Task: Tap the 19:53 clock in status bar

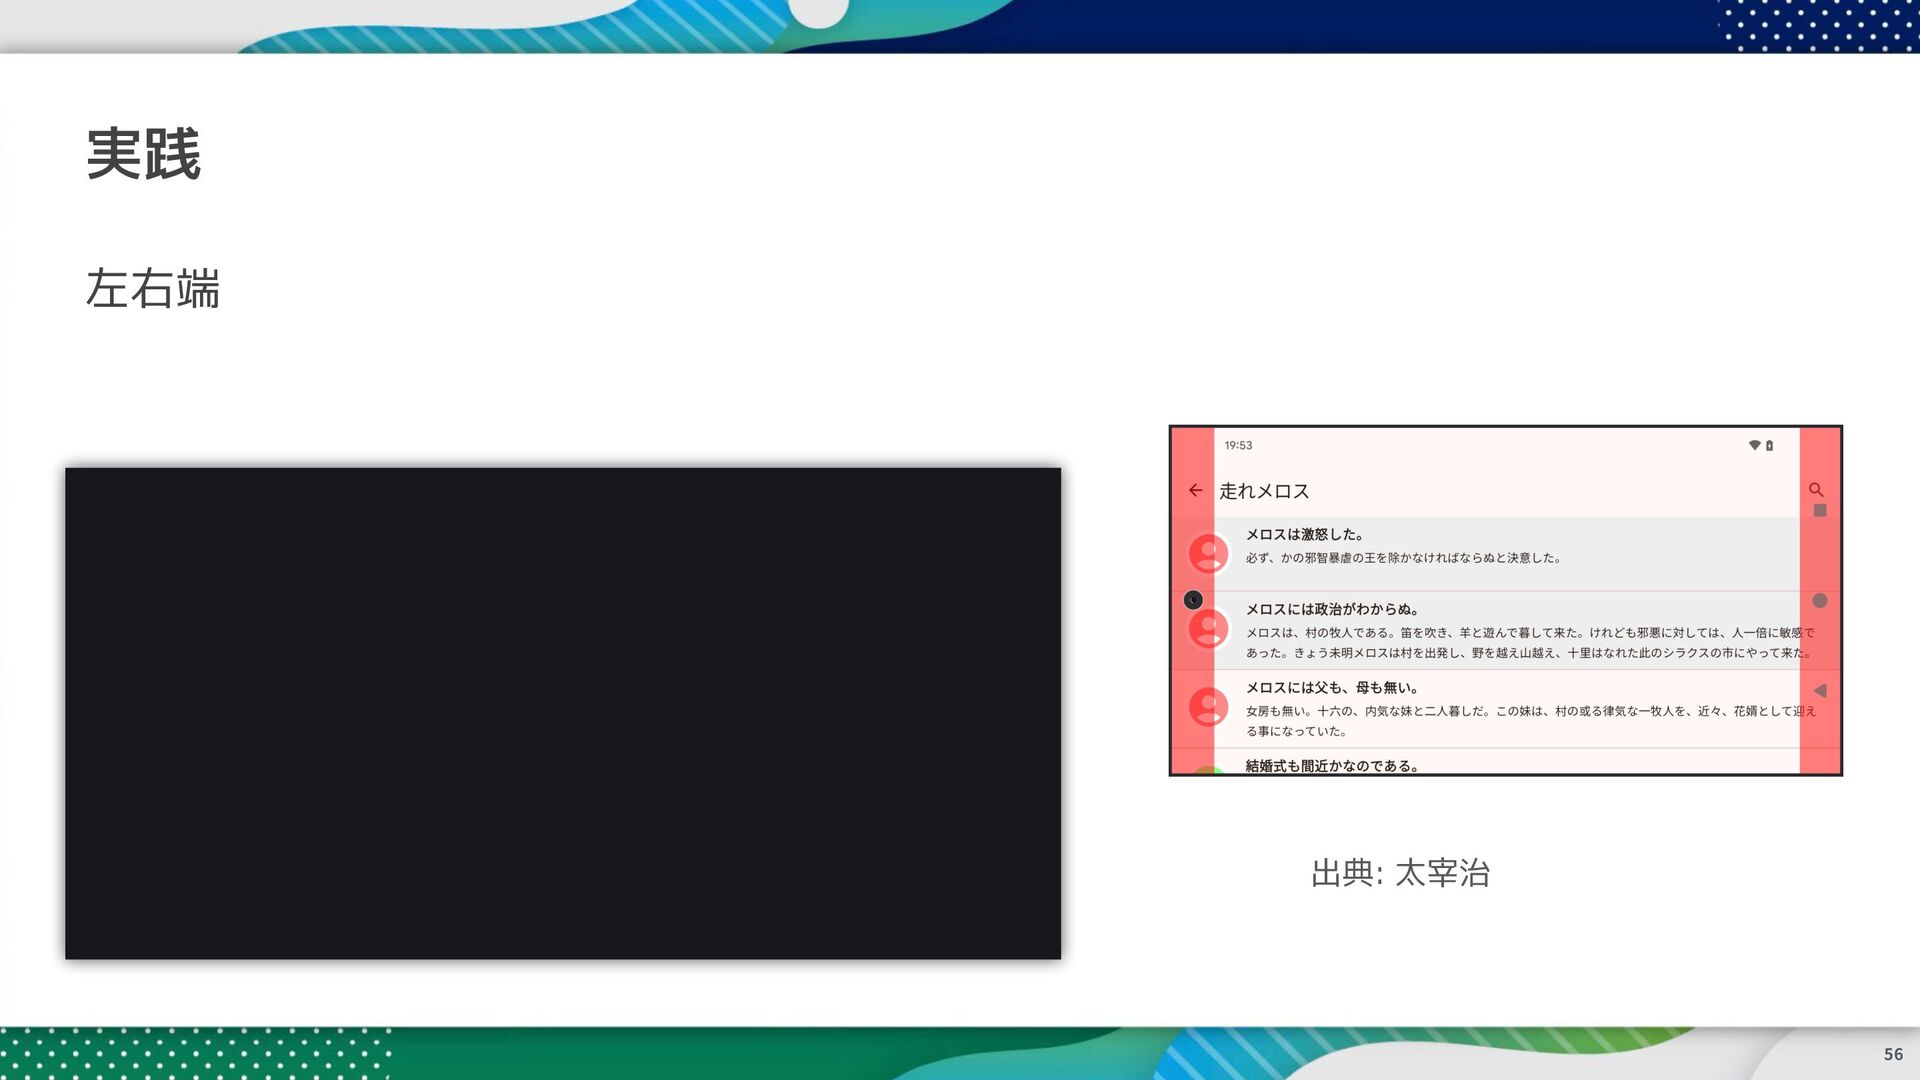Action: pyautogui.click(x=1238, y=445)
